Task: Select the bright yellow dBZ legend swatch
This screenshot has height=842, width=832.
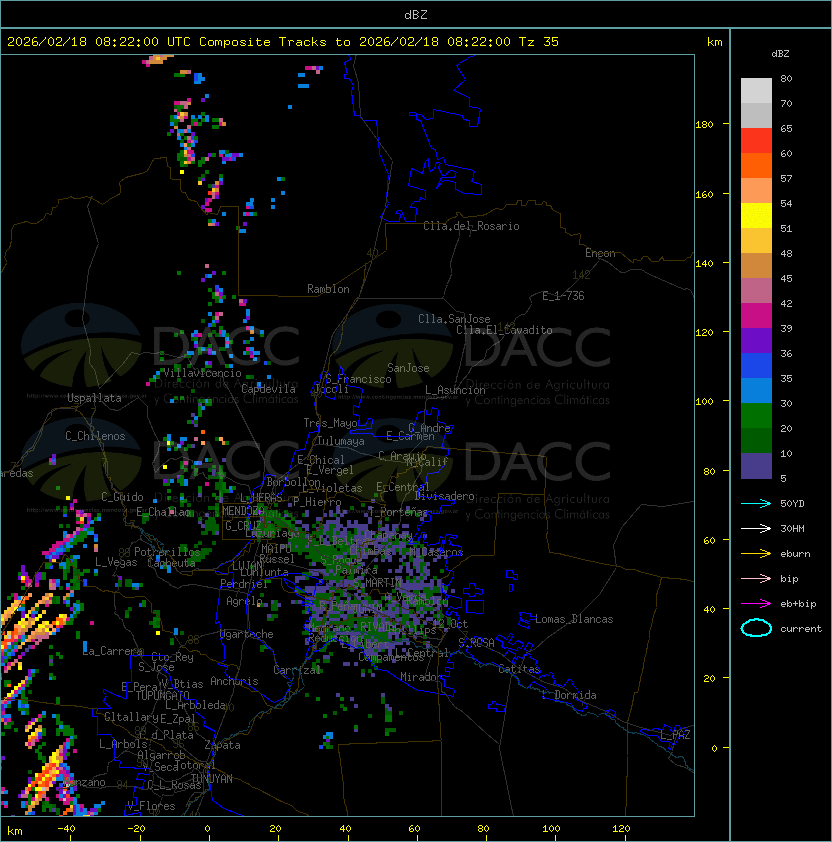Action: (756, 216)
